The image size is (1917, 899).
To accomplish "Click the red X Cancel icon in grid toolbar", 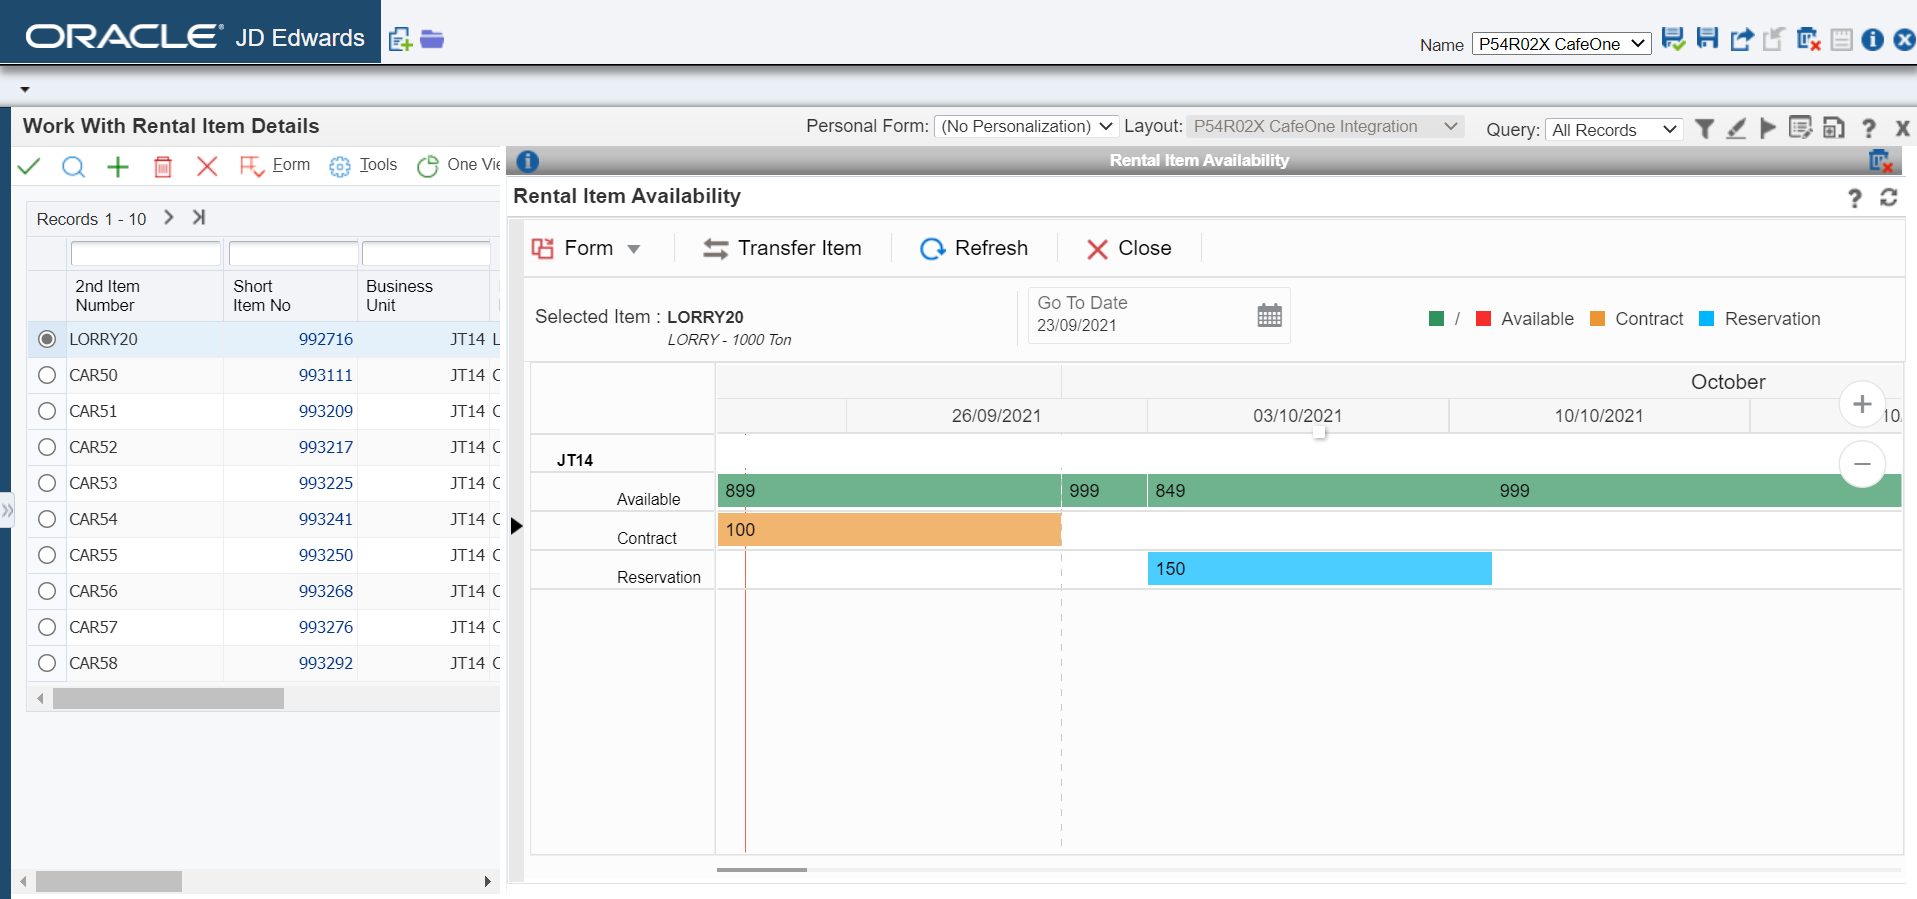I will point(207,166).
